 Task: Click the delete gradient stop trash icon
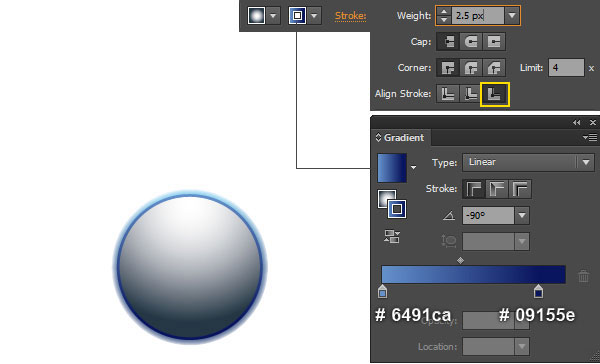click(x=583, y=276)
